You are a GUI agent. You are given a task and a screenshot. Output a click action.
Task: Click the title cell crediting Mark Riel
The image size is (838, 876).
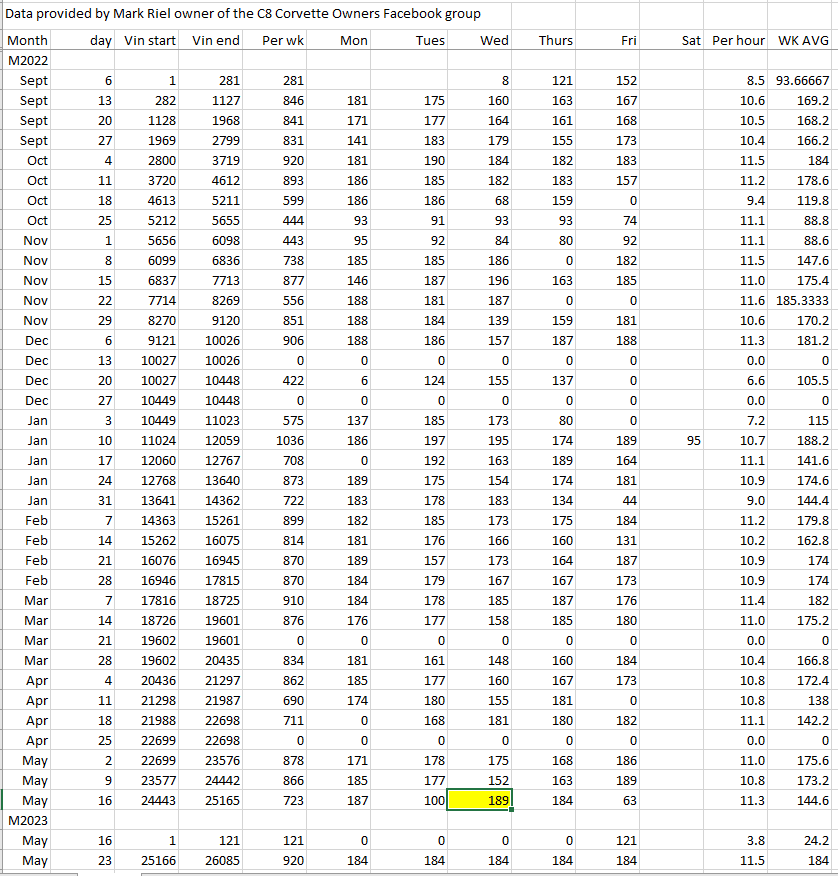coord(244,14)
